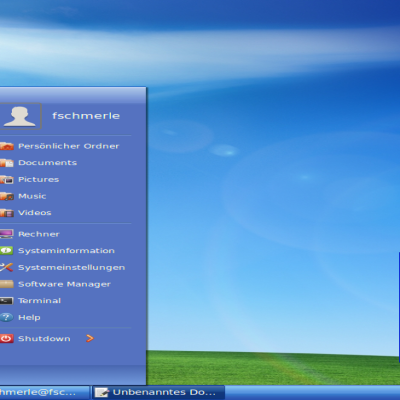Viewport: 400px width, 400px height.
Task: Launch Terminal from menu text
Action: (40, 301)
